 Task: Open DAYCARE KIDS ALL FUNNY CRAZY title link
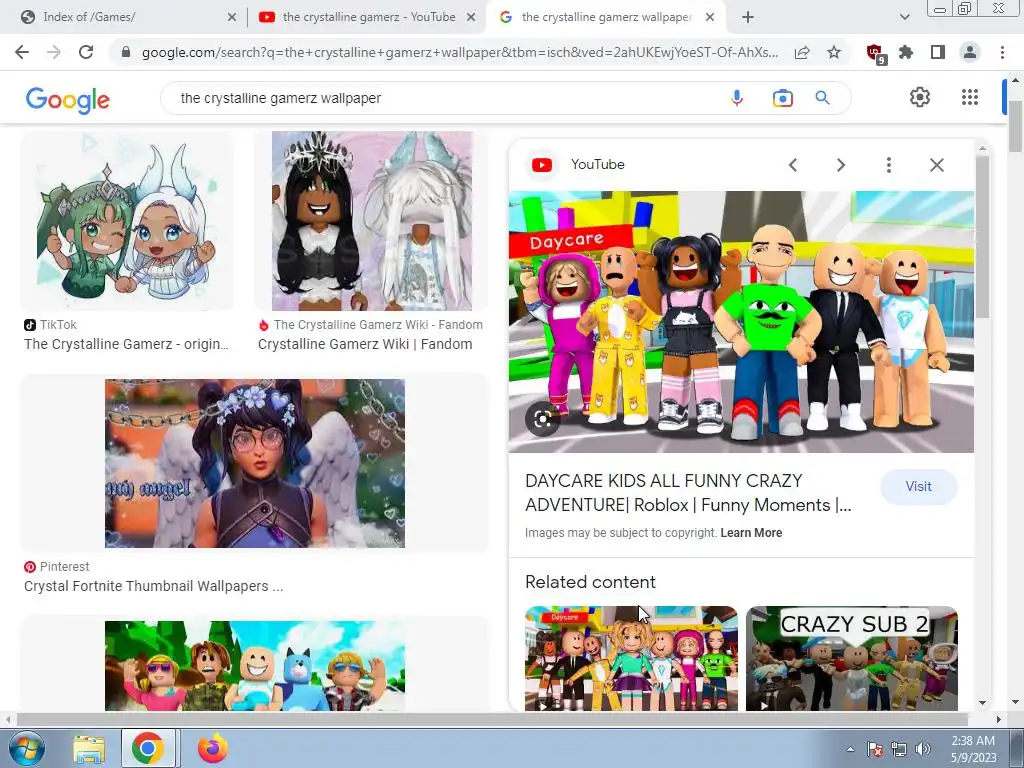(688, 493)
